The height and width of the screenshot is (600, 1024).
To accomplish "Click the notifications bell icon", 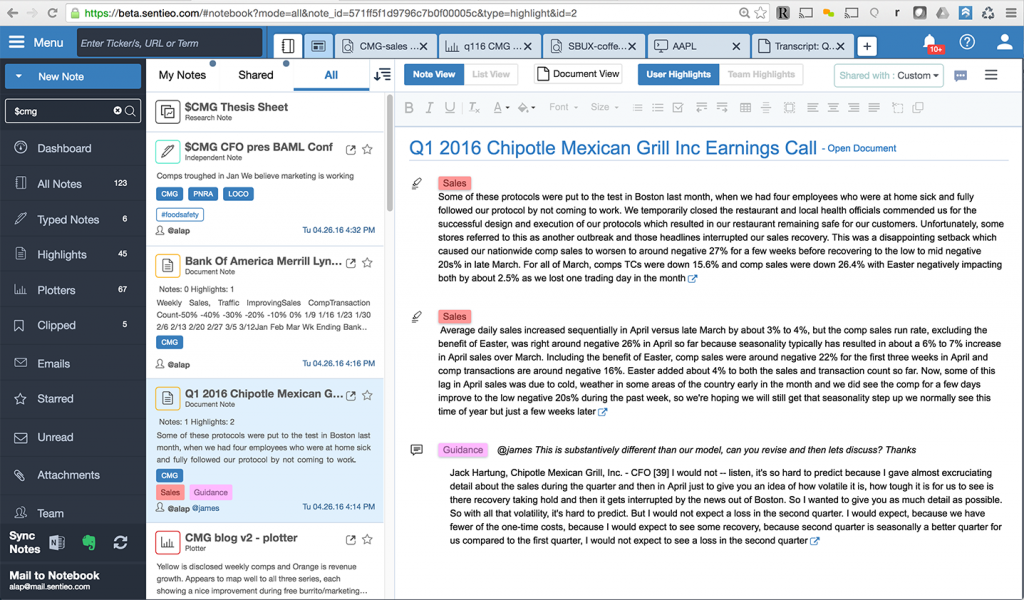I will [929, 42].
